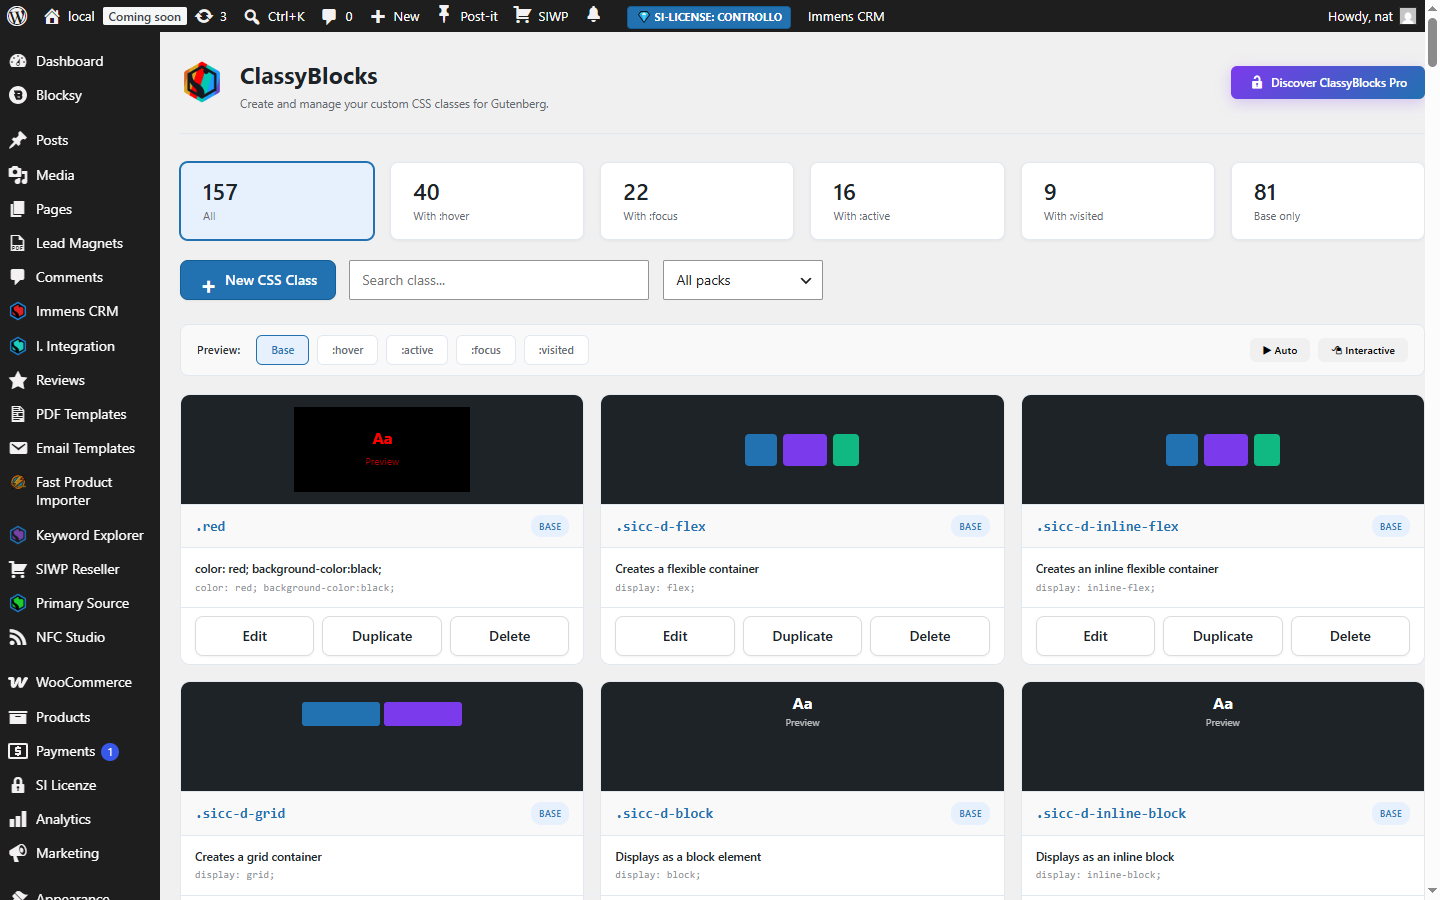Click the WooCommerce sidebar icon
The height and width of the screenshot is (900, 1440).
18,682
